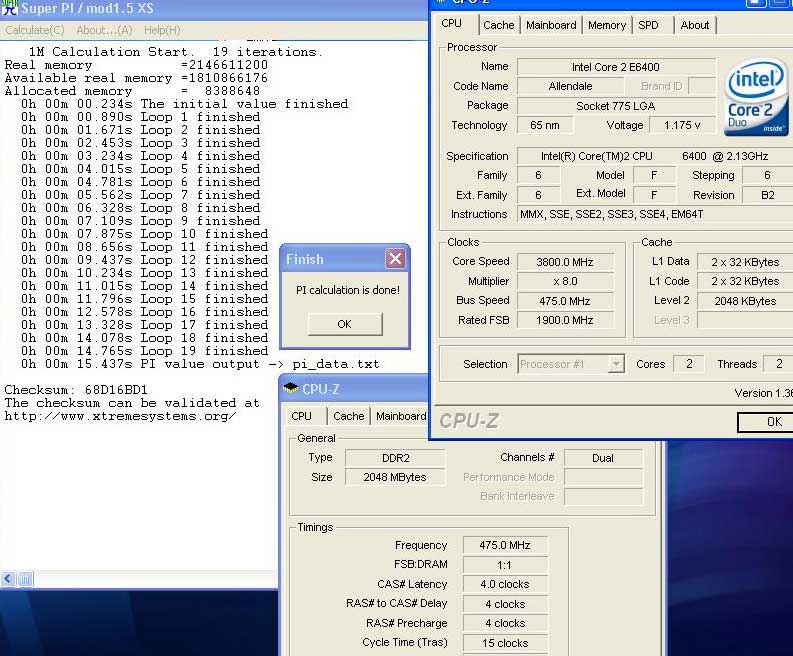Click the CPU-Z chip icon in memory window title
This screenshot has height=656, width=793.
(291, 388)
